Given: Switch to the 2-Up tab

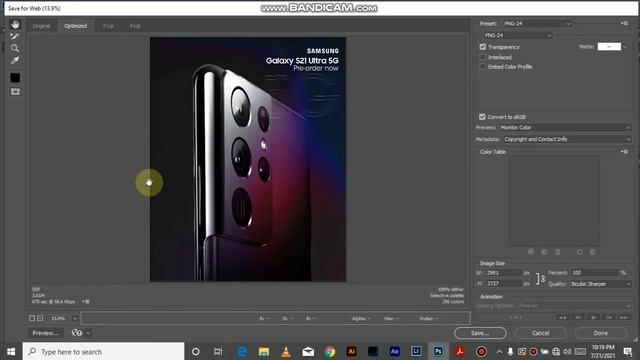Looking at the screenshot, I should coord(108,26).
